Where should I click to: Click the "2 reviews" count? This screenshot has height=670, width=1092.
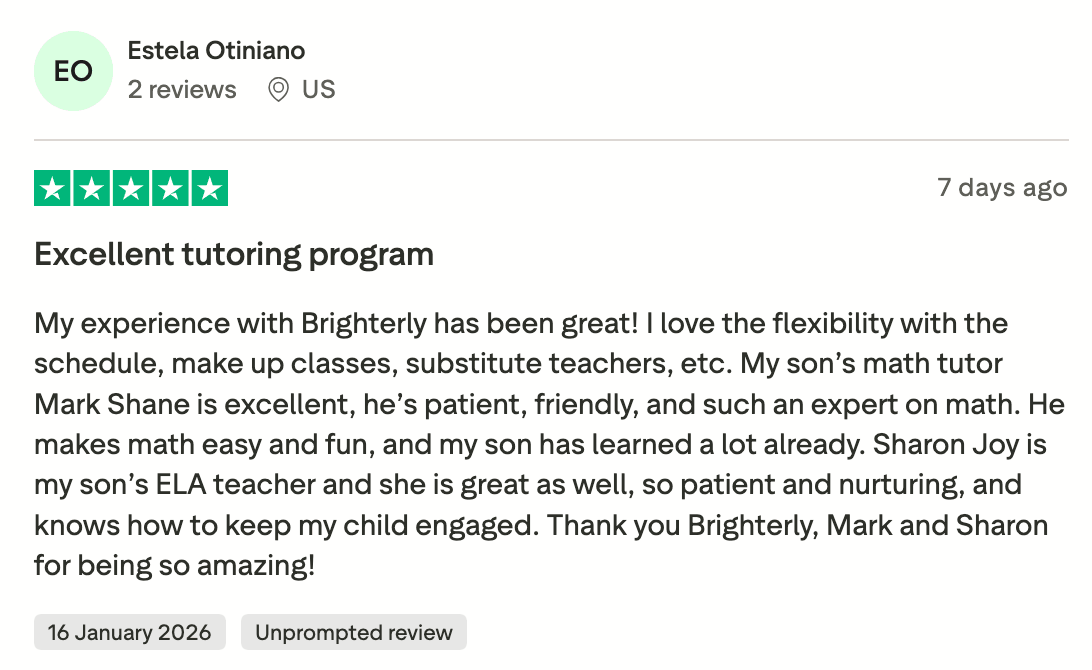[x=182, y=90]
